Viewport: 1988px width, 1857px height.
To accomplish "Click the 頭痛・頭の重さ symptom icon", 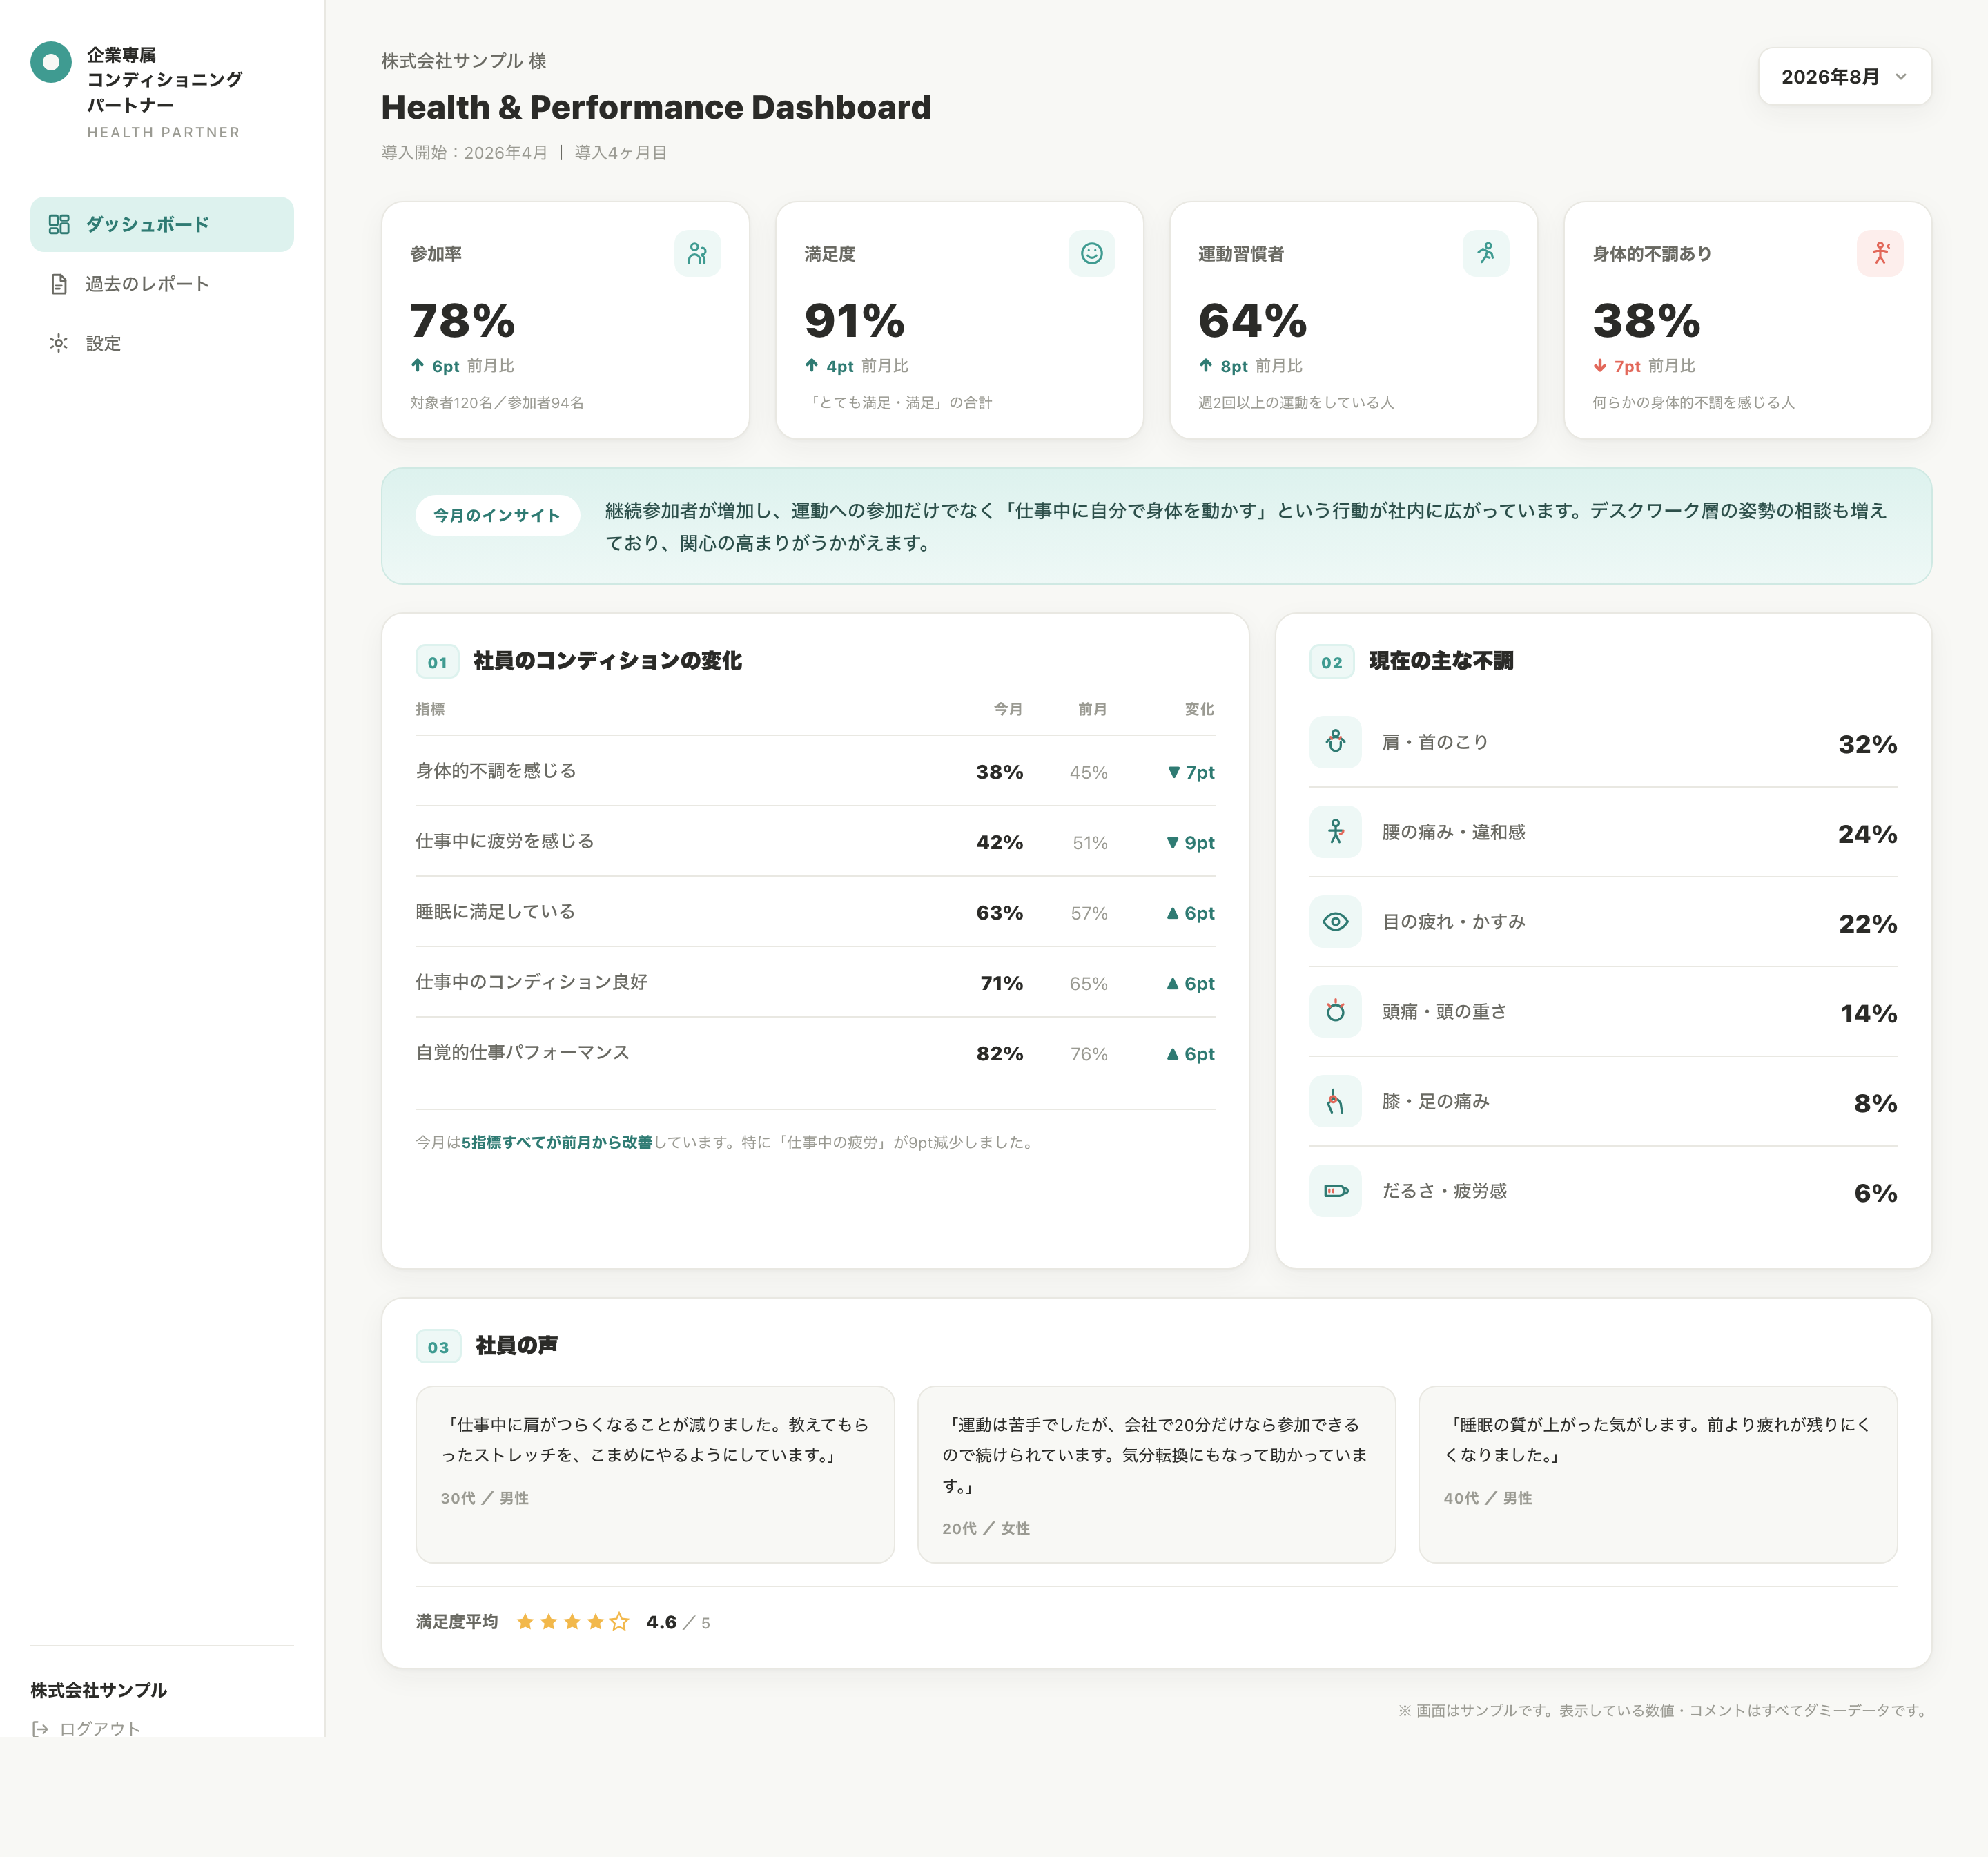I will 1335,1011.
